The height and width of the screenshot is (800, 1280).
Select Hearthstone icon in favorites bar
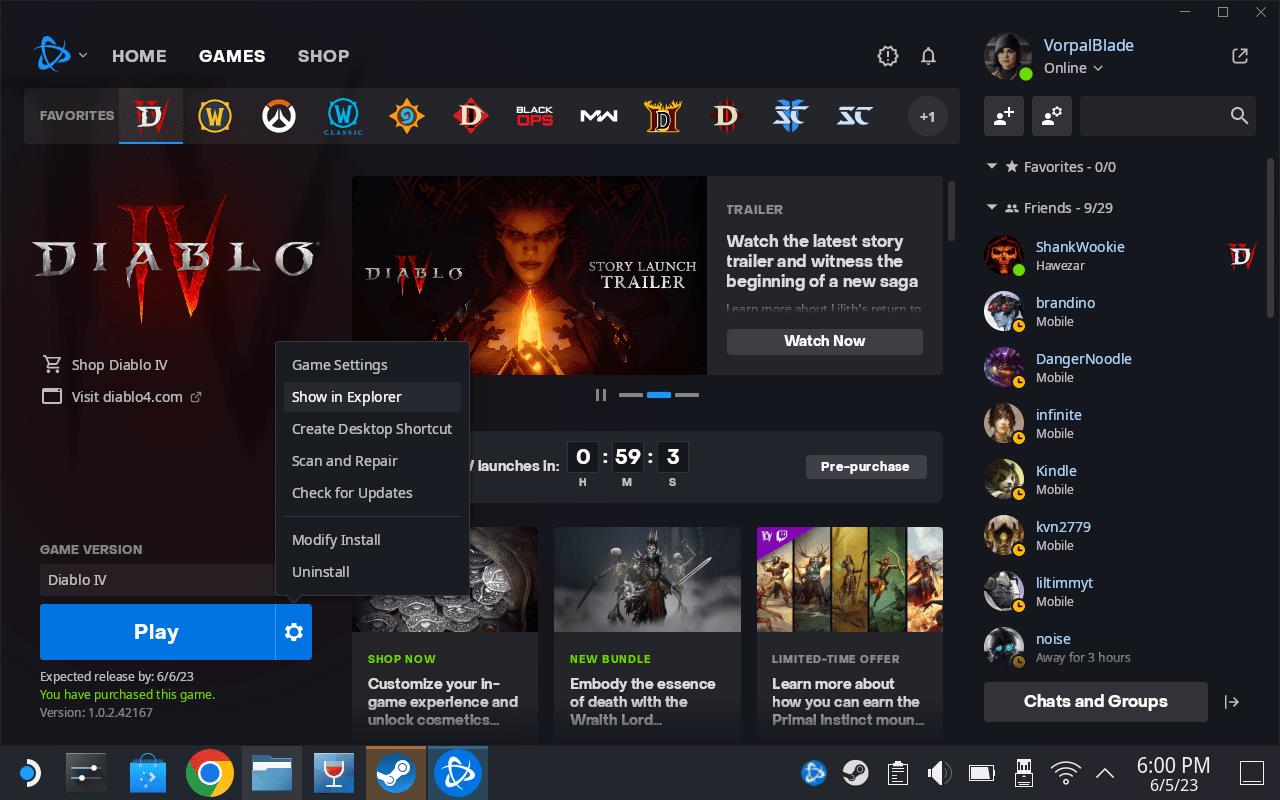click(406, 116)
